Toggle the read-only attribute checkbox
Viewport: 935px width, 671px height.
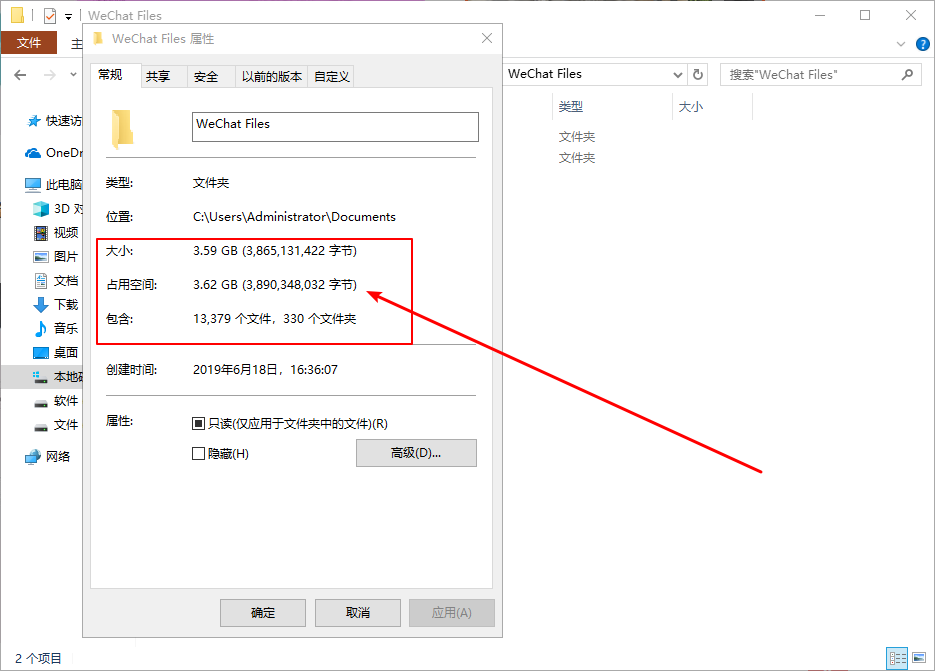[198, 424]
